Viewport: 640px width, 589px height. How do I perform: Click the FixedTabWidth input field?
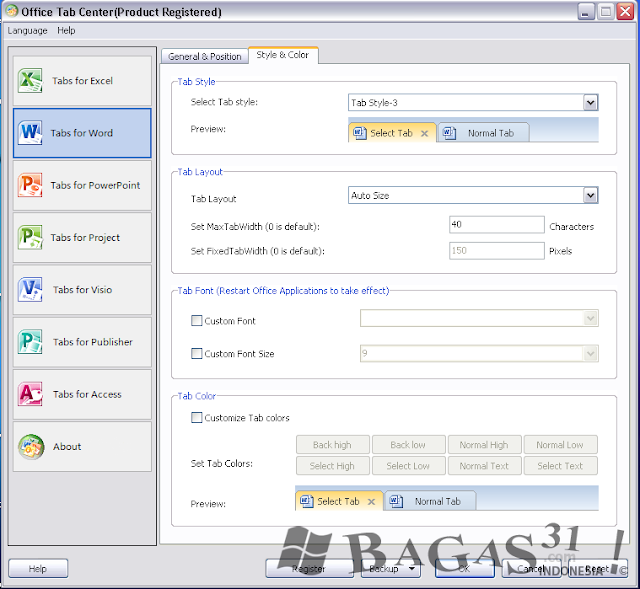pos(497,251)
